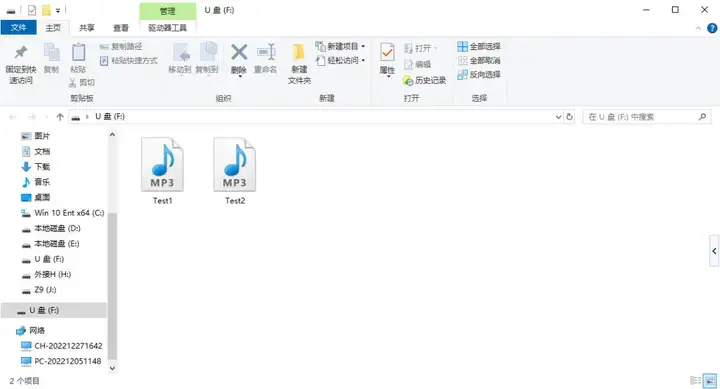Open Quick Access Toolbar customize dropdown
The image size is (720, 389).
pos(58,10)
